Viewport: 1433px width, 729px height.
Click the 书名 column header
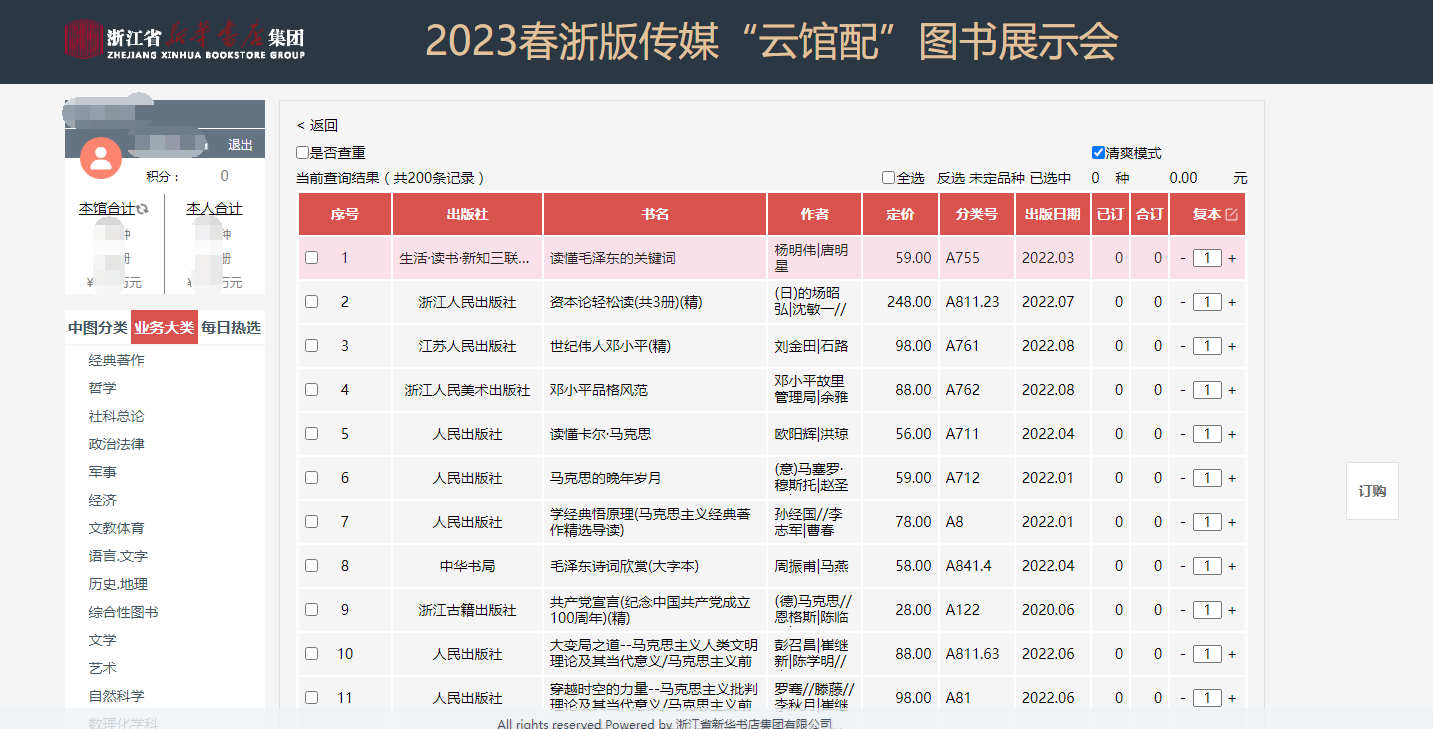[655, 214]
